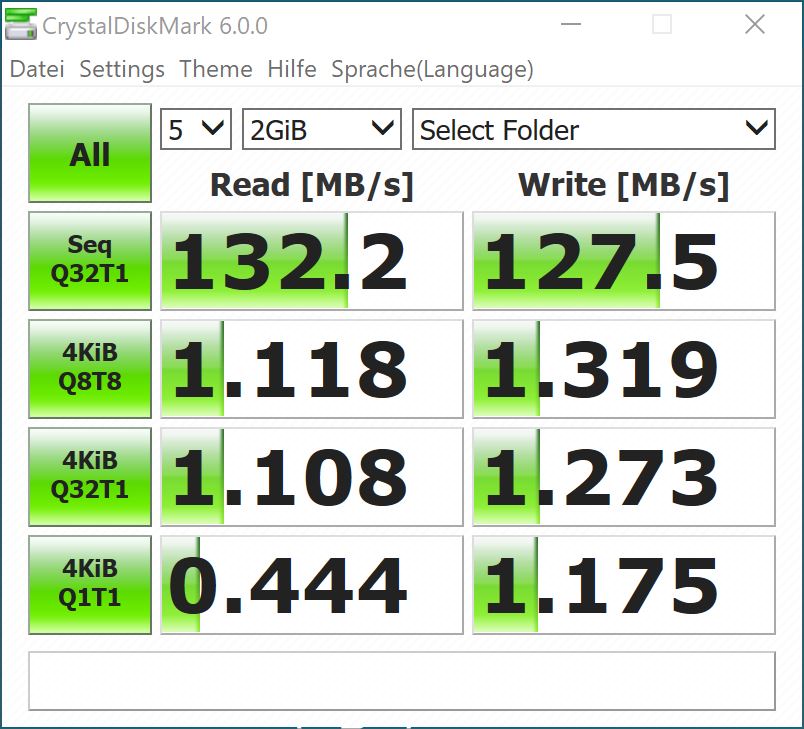Expand the test count dropdown showing 5
The height and width of the screenshot is (729, 804).
(196, 129)
